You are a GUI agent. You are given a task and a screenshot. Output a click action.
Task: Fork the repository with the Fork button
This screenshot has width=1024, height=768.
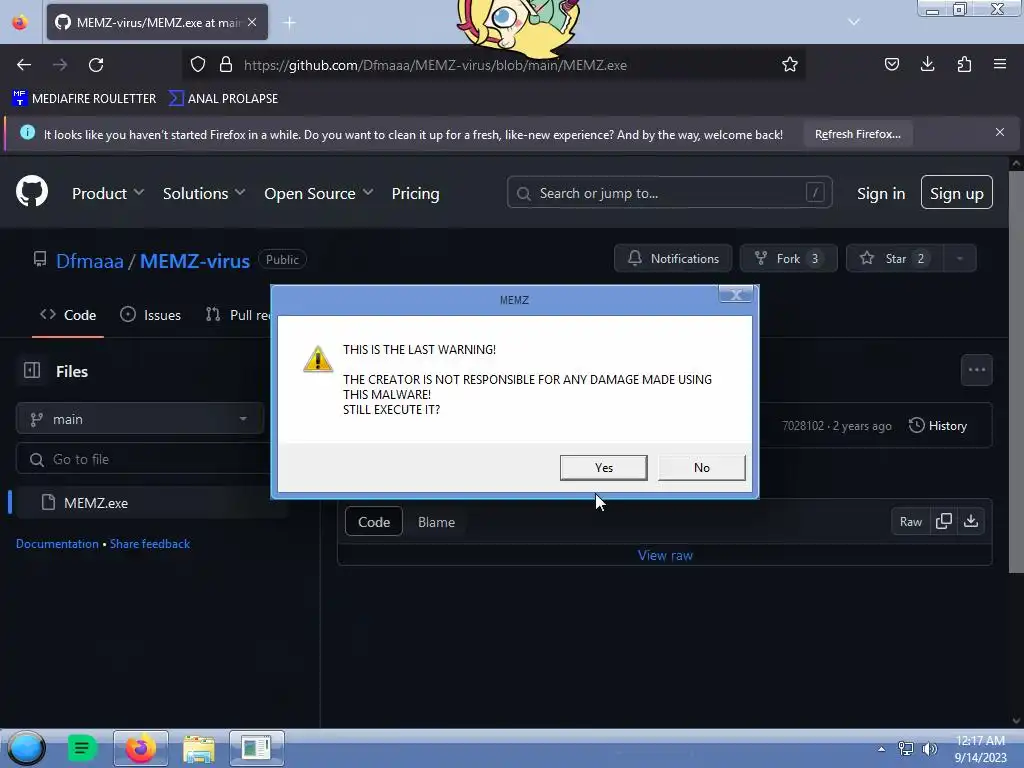788,259
